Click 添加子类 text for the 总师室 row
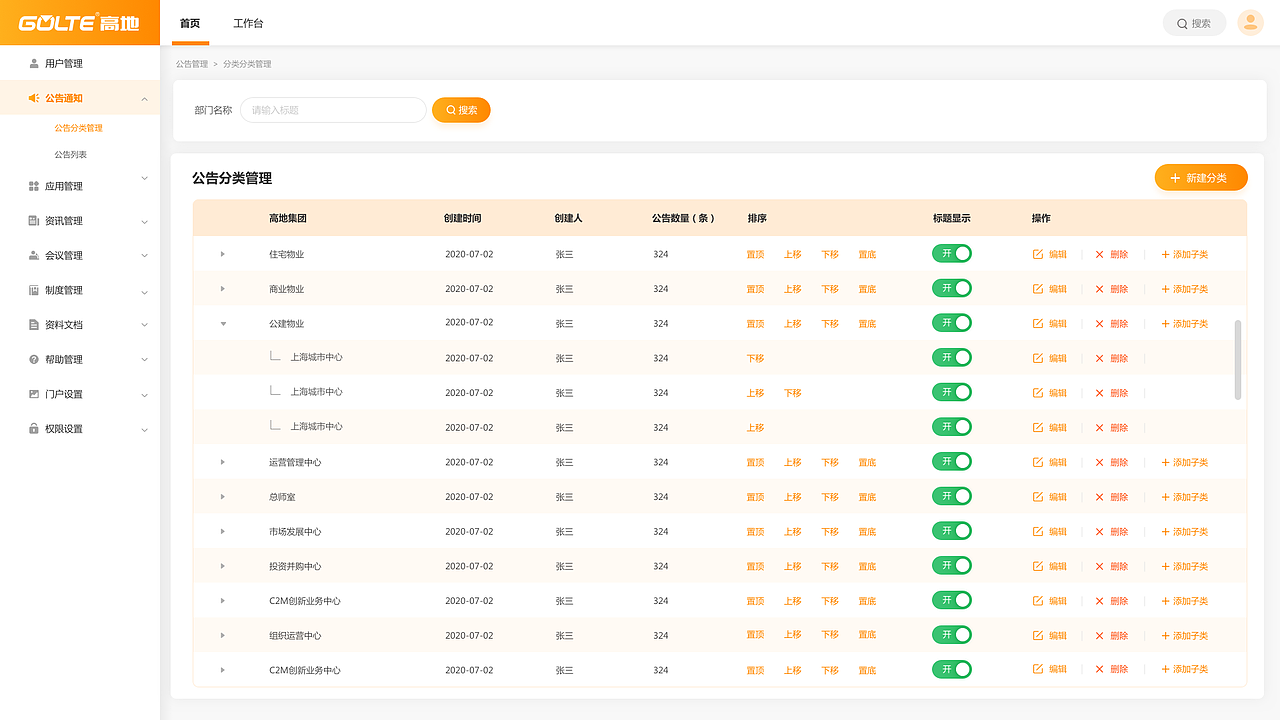1280x720 pixels. [1191, 497]
